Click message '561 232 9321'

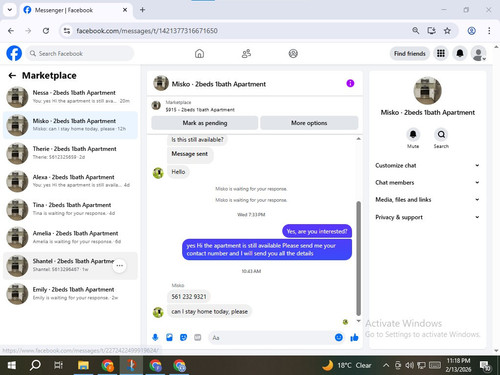point(189,296)
